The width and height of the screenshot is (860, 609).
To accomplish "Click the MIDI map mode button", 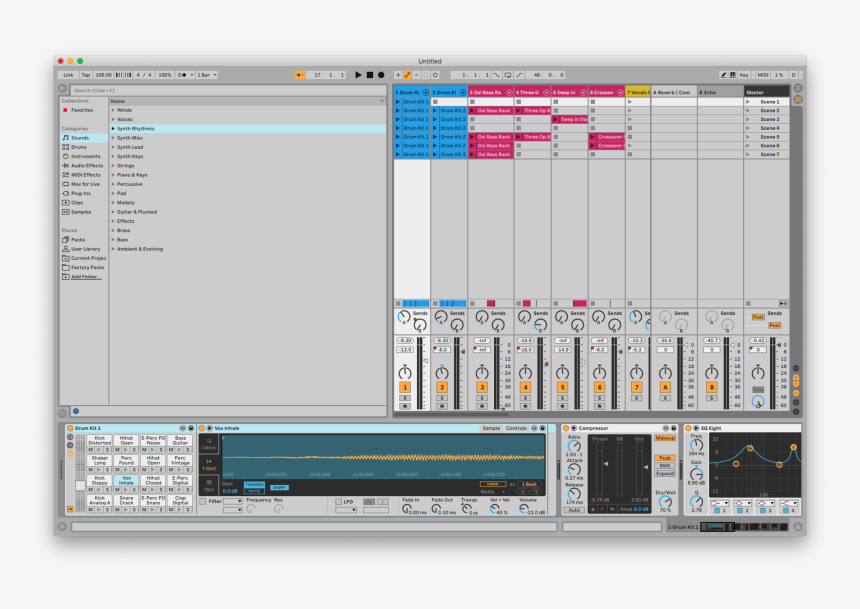I will coord(762,75).
